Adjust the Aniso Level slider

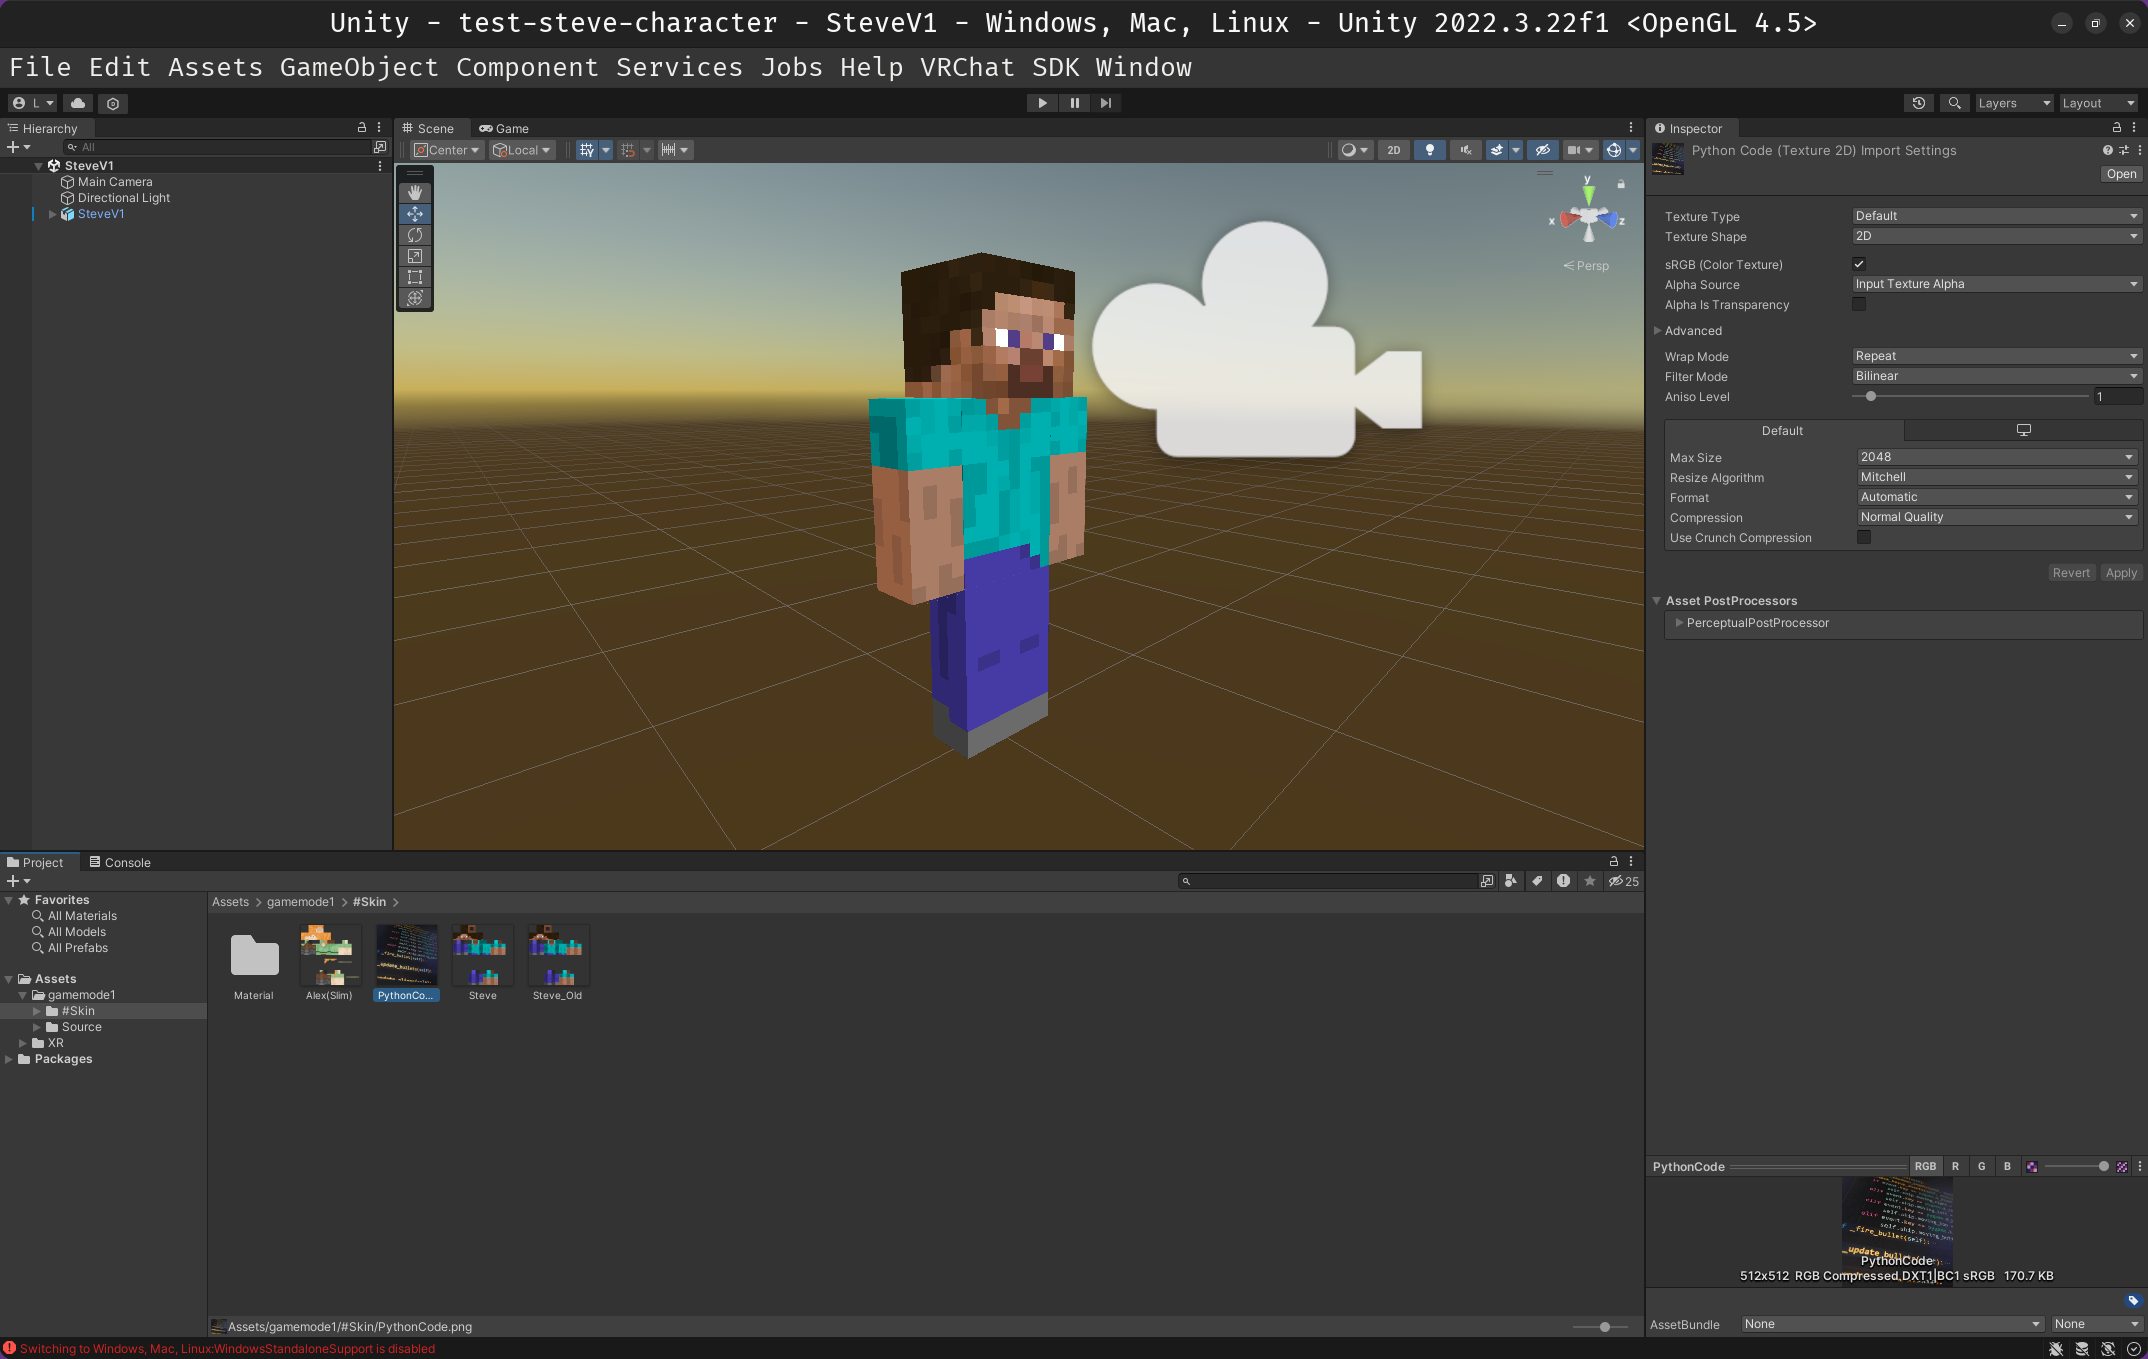click(1871, 397)
